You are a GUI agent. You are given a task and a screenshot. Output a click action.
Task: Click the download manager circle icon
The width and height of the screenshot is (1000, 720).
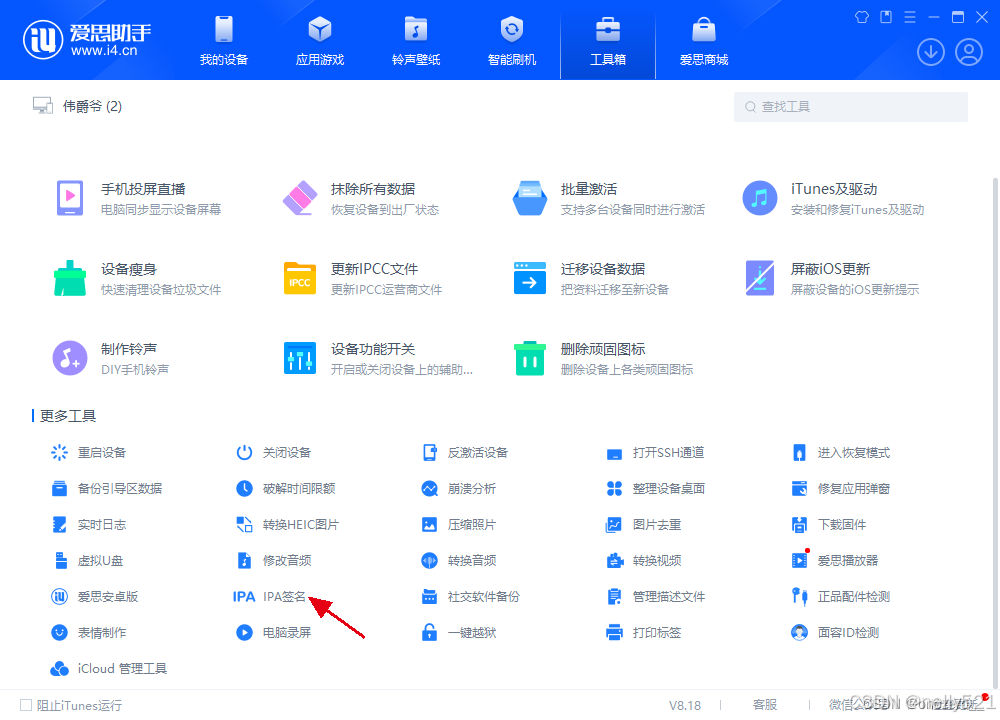click(930, 52)
